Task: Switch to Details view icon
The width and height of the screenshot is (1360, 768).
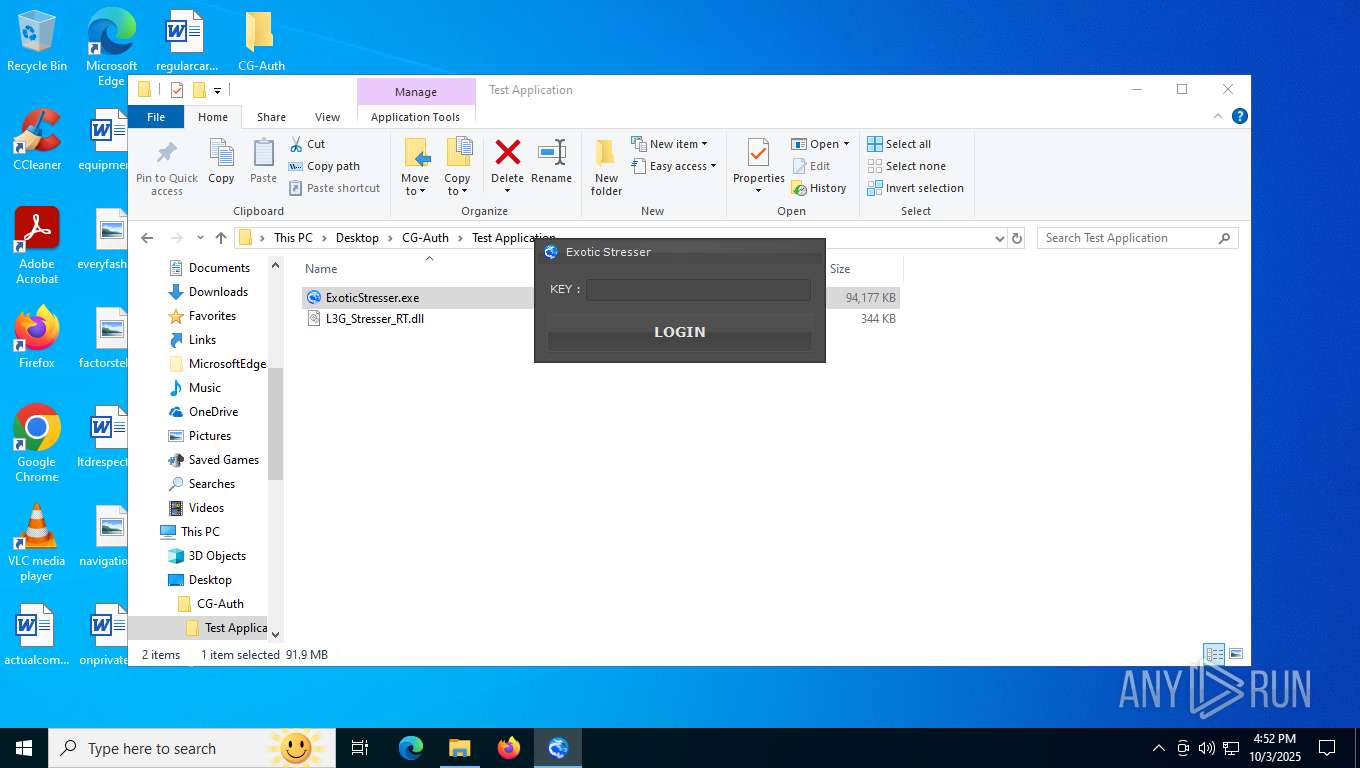Action: (1215, 654)
